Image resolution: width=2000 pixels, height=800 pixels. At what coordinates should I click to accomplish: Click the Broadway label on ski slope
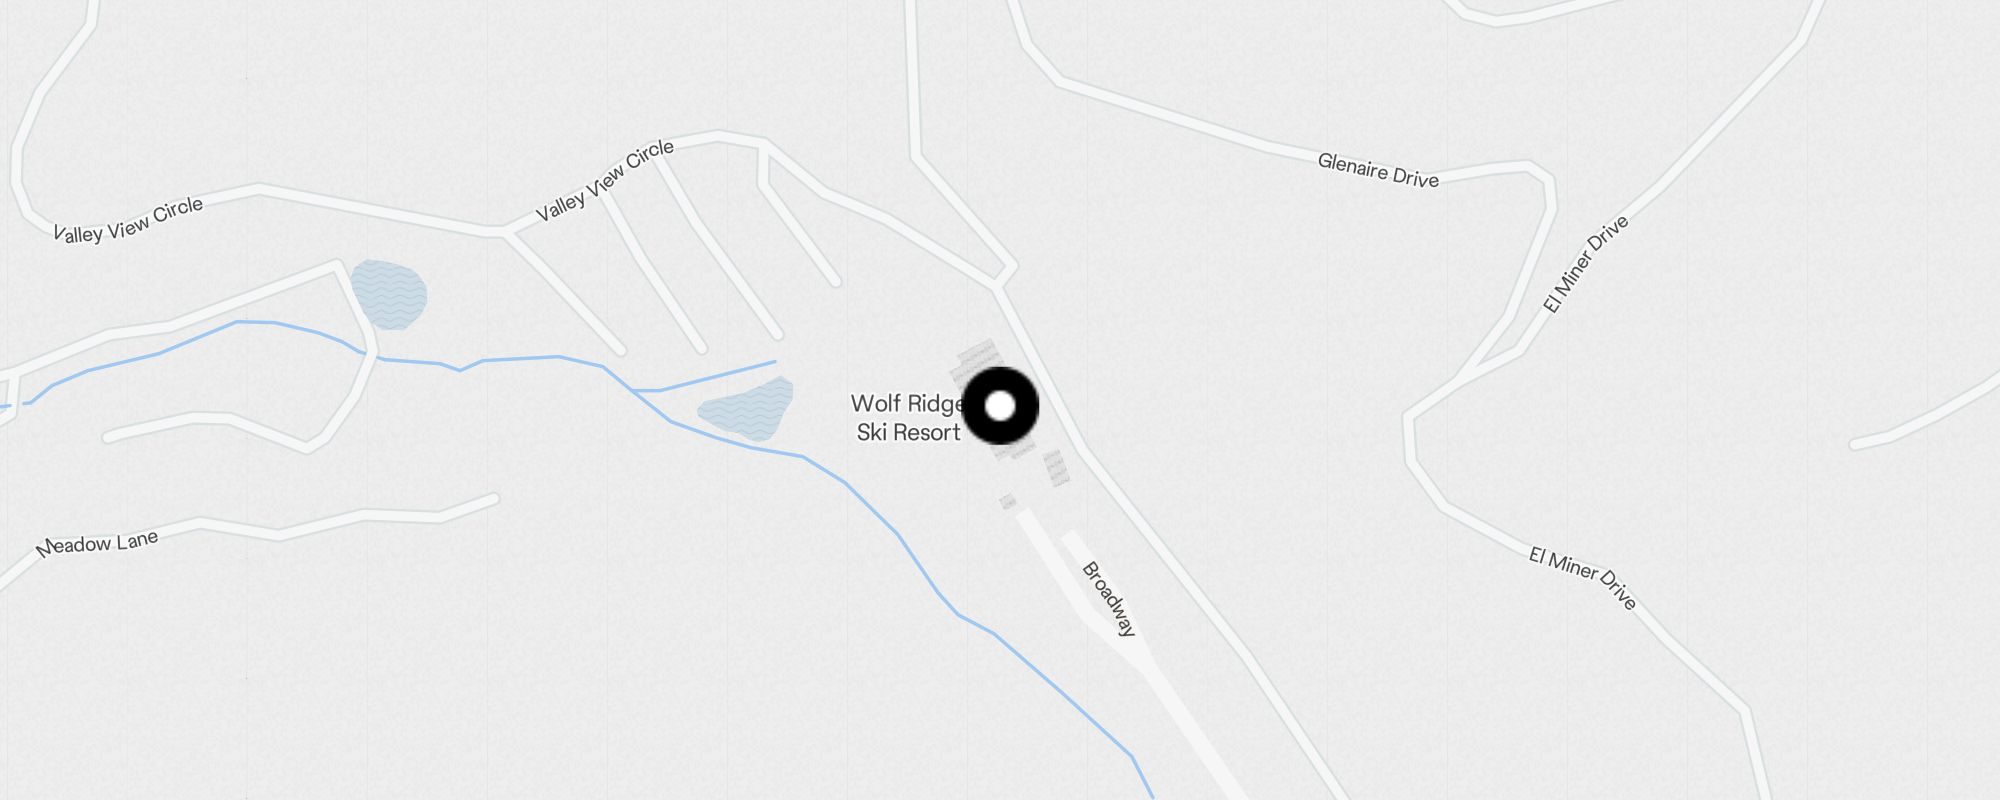[x=1110, y=599]
